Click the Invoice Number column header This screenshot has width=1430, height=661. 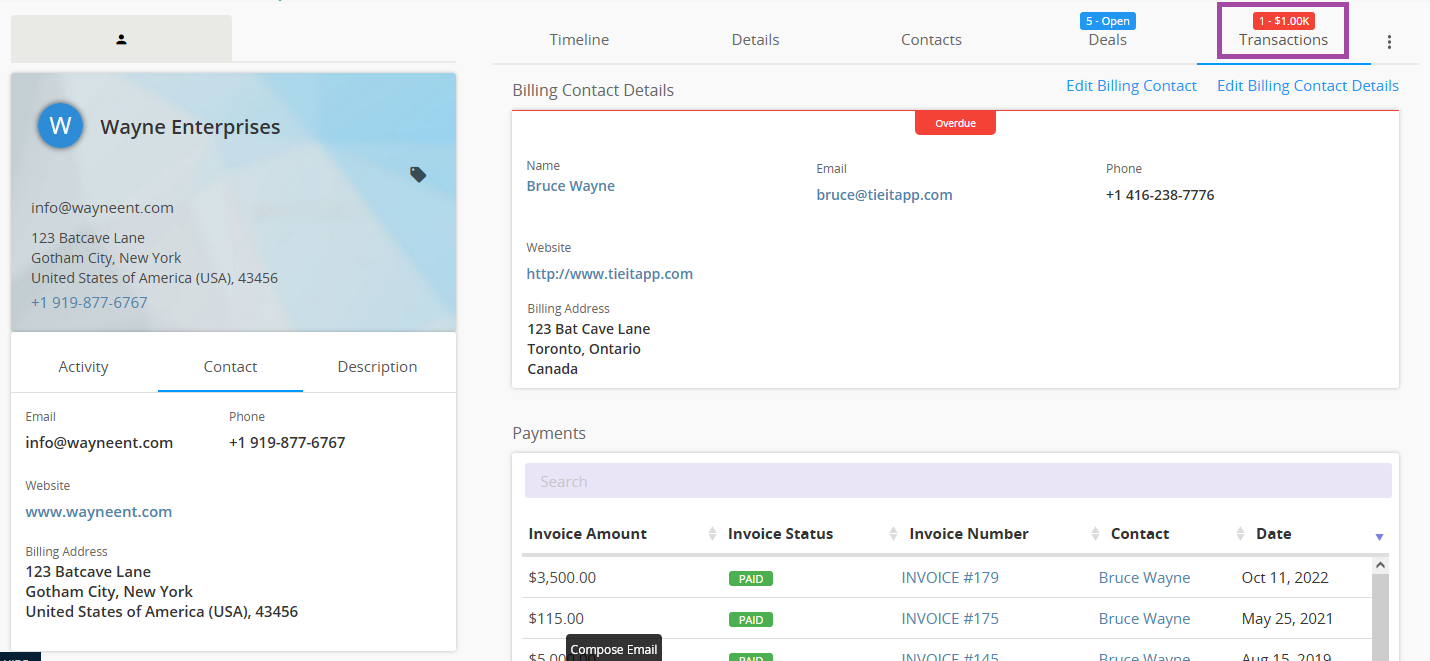(x=969, y=534)
